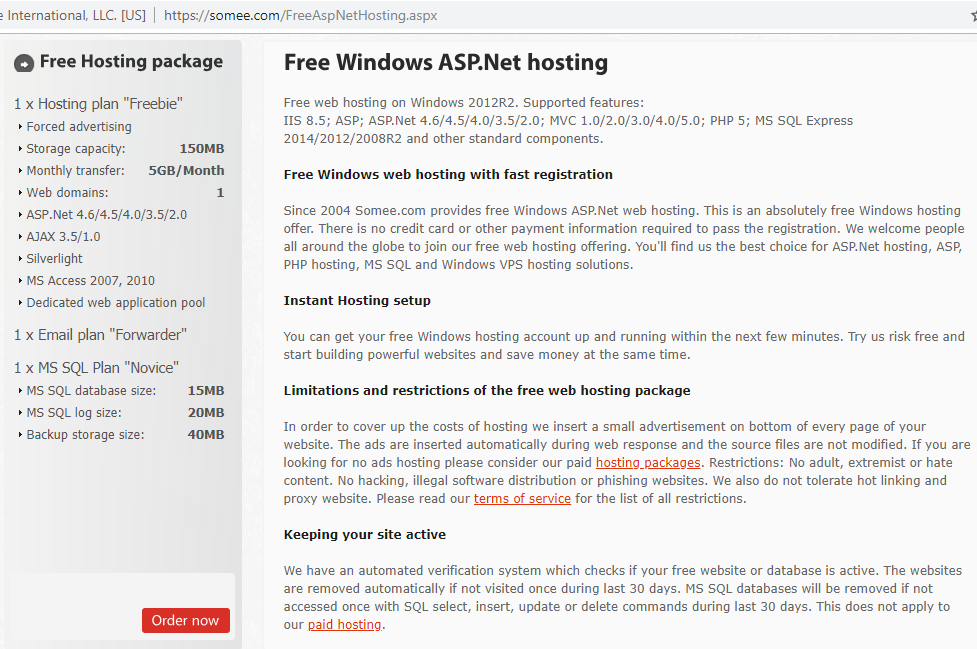Click the bullet arrow beside Silverlight
977x649 pixels.
click(x=20, y=259)
